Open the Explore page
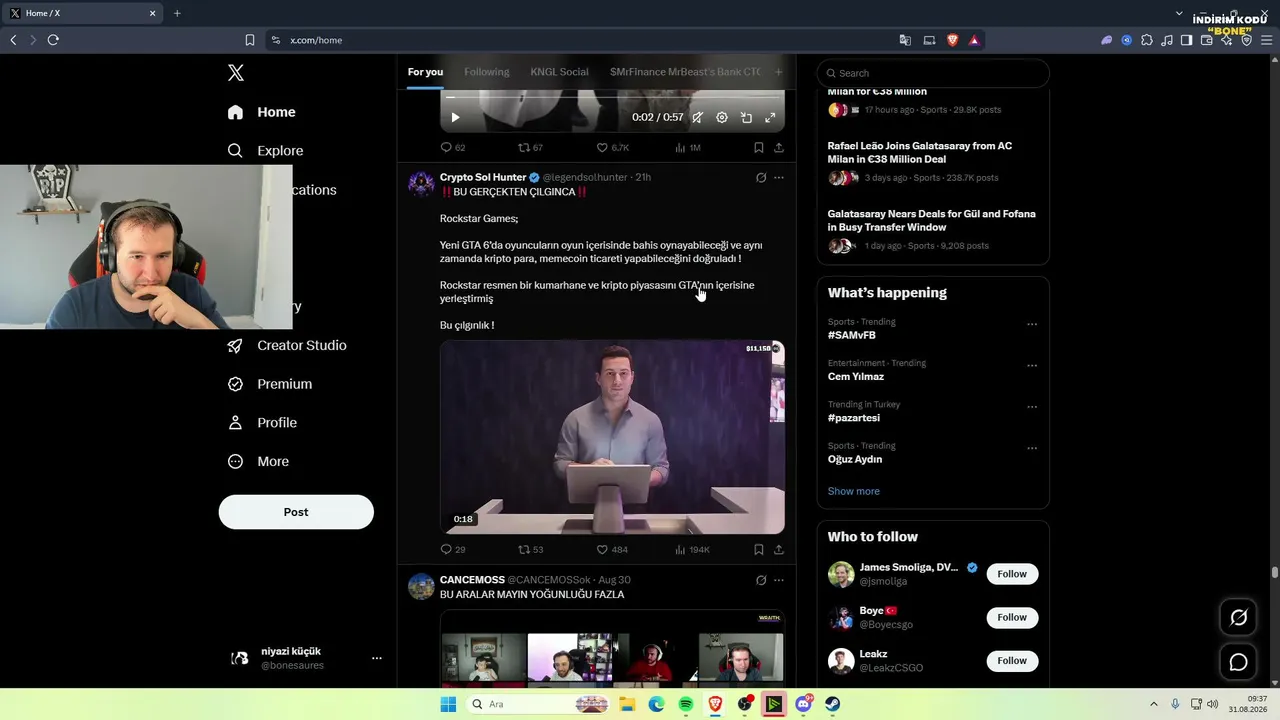Image resolution: width=1280 pixels, height=720 pixels. tap(265, 151)
